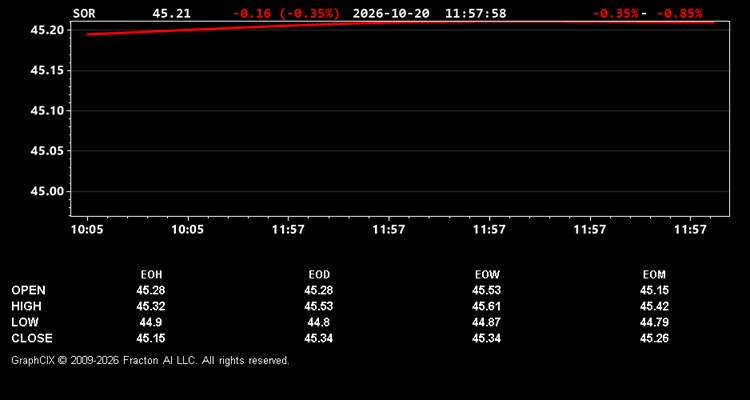The image size is (750, 400).
Task: Select the last price 45.21 in header
Action: point(171,13)
